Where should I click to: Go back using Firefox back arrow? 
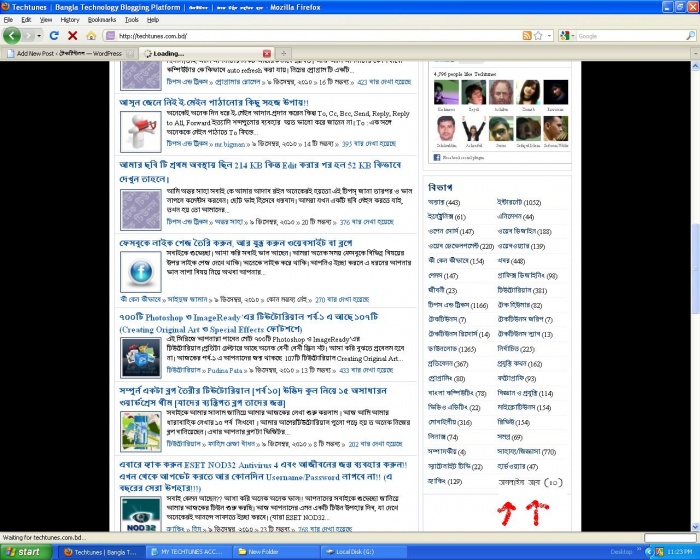click(x=12, y=36)
